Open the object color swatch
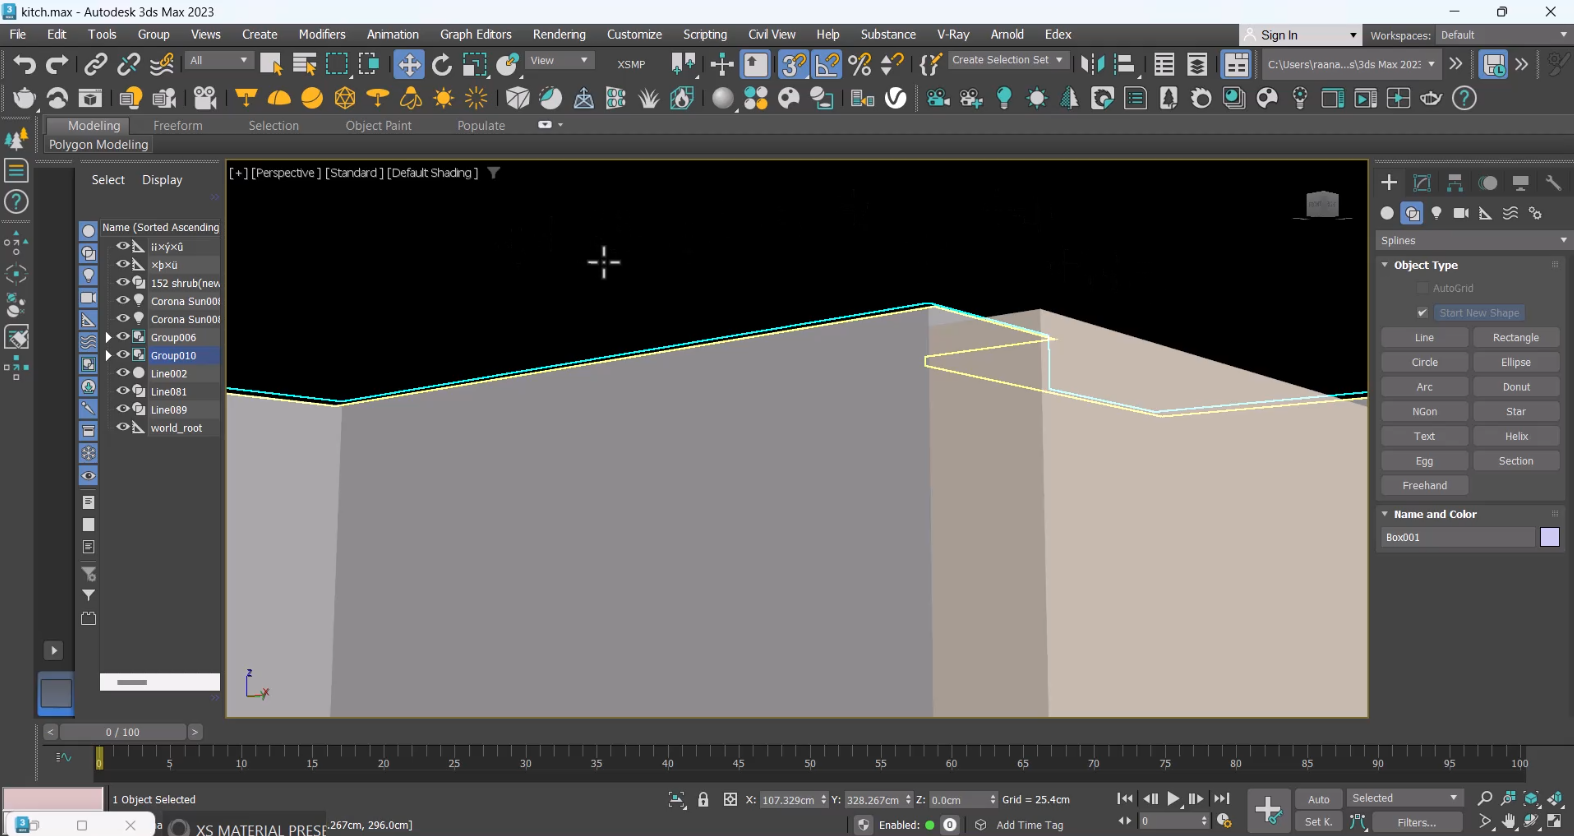The width and height of the screenshot is (1574, 836). (1549, 538)
